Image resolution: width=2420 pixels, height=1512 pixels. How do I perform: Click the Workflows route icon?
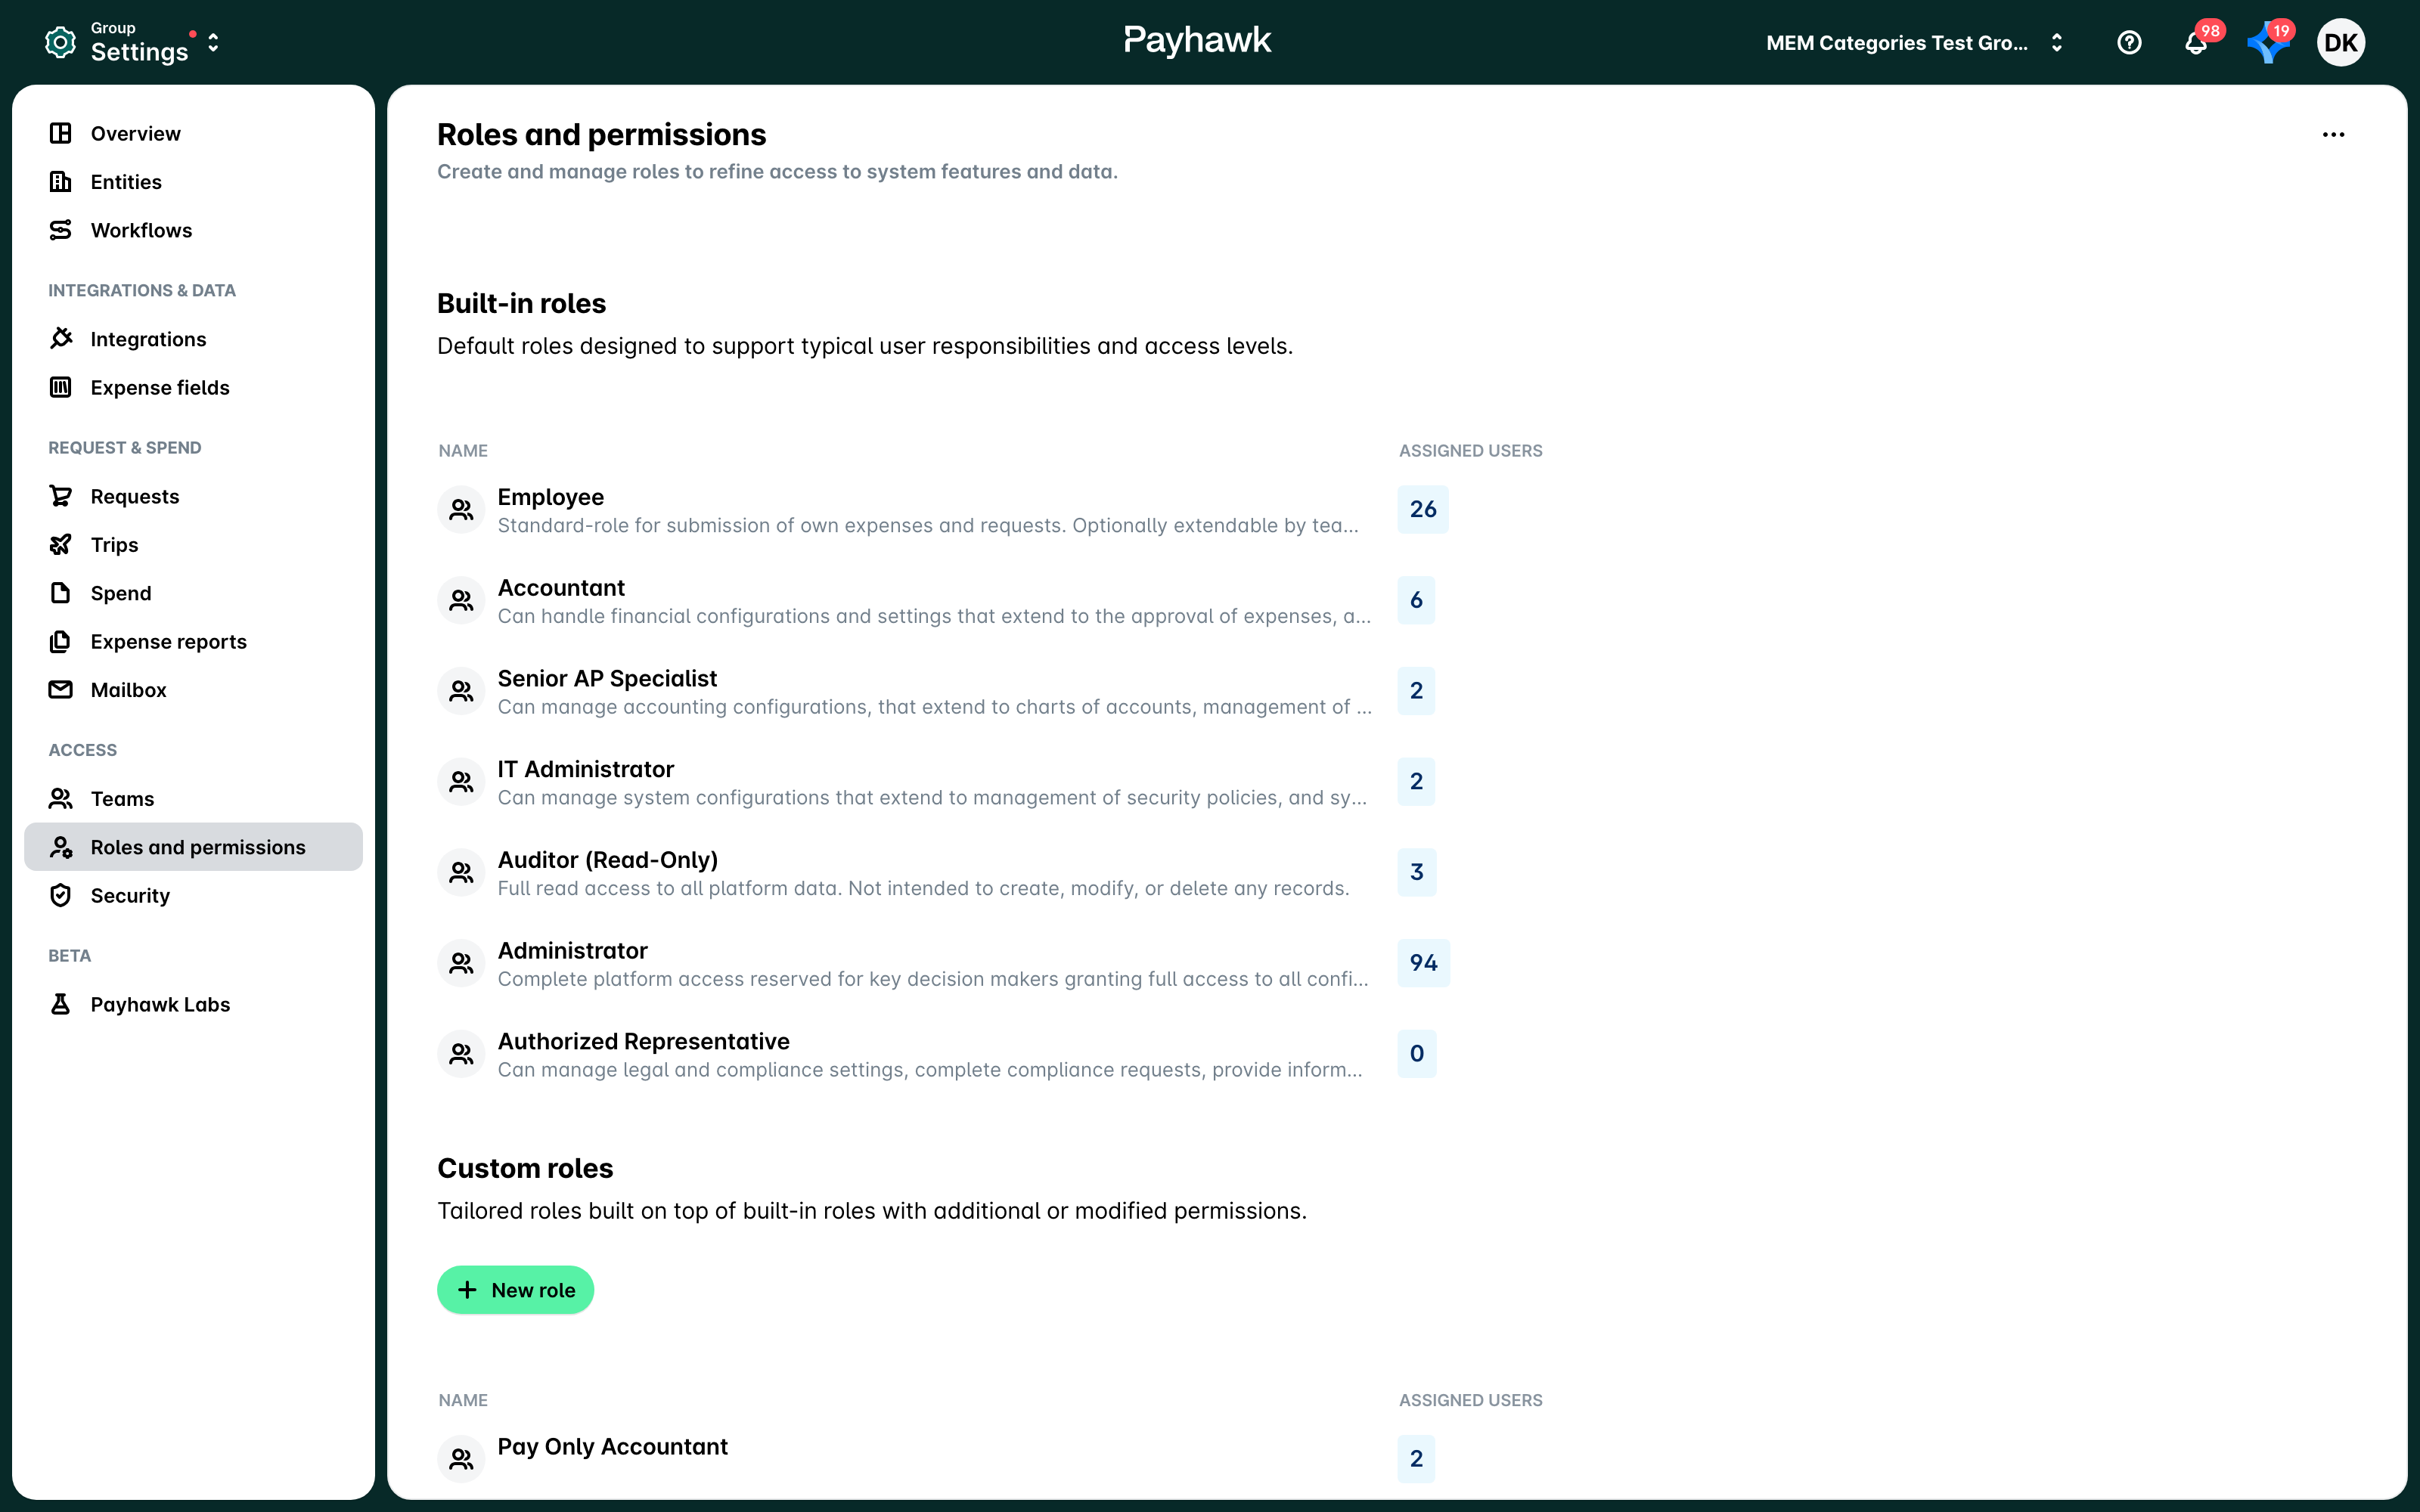[x=61, y=230]
